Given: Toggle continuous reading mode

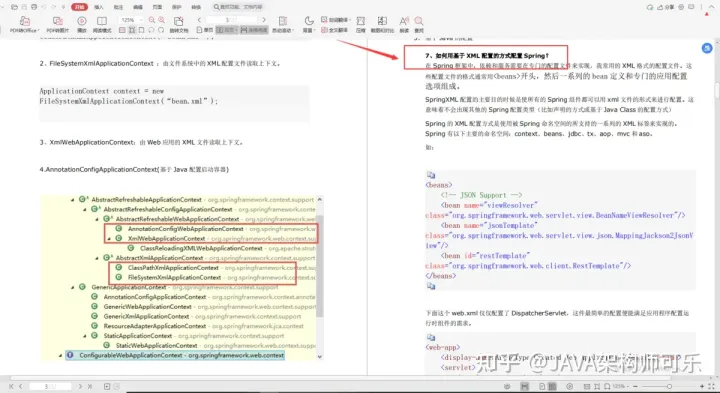Looking at the screenshot, I should 254,30.
